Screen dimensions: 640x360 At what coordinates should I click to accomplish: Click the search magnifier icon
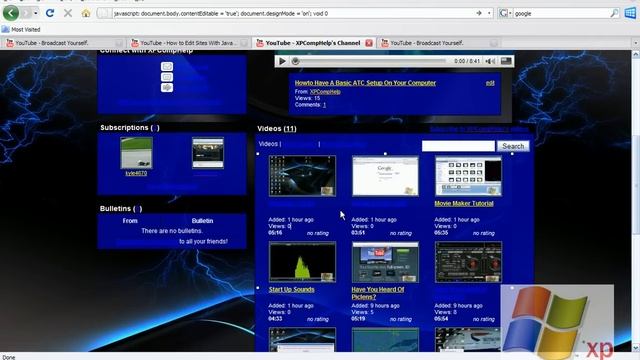[x=614, y=13]
